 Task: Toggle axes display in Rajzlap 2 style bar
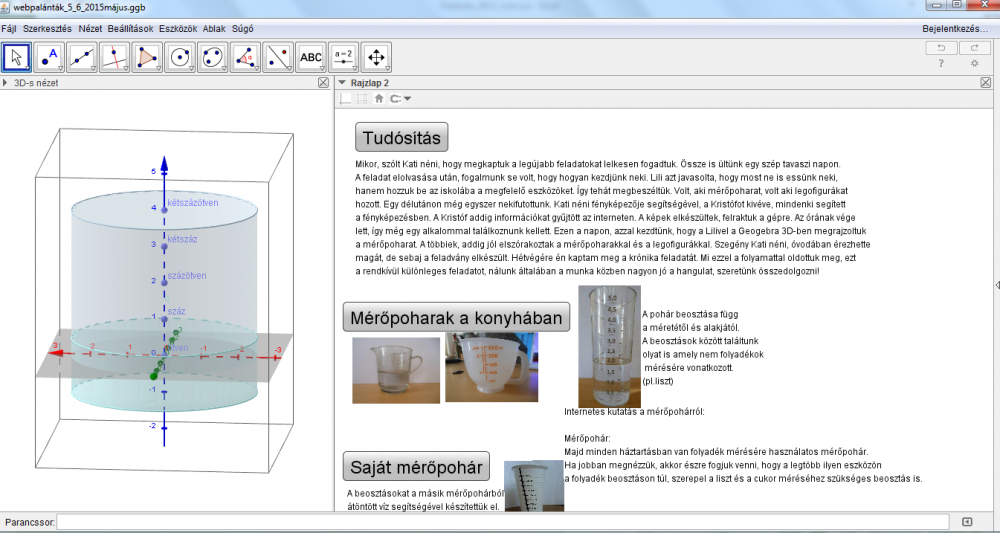pos(346,99)
